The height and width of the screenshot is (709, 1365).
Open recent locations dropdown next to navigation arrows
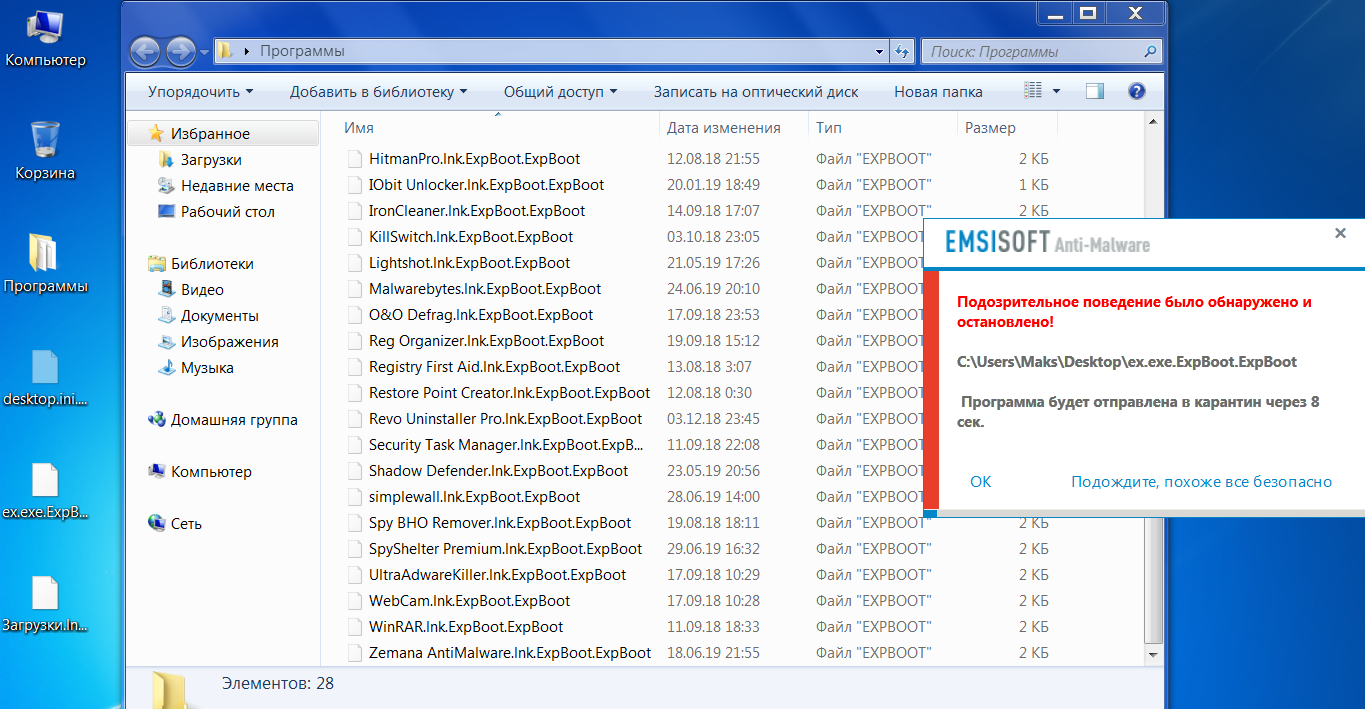(x=205, y=51)
